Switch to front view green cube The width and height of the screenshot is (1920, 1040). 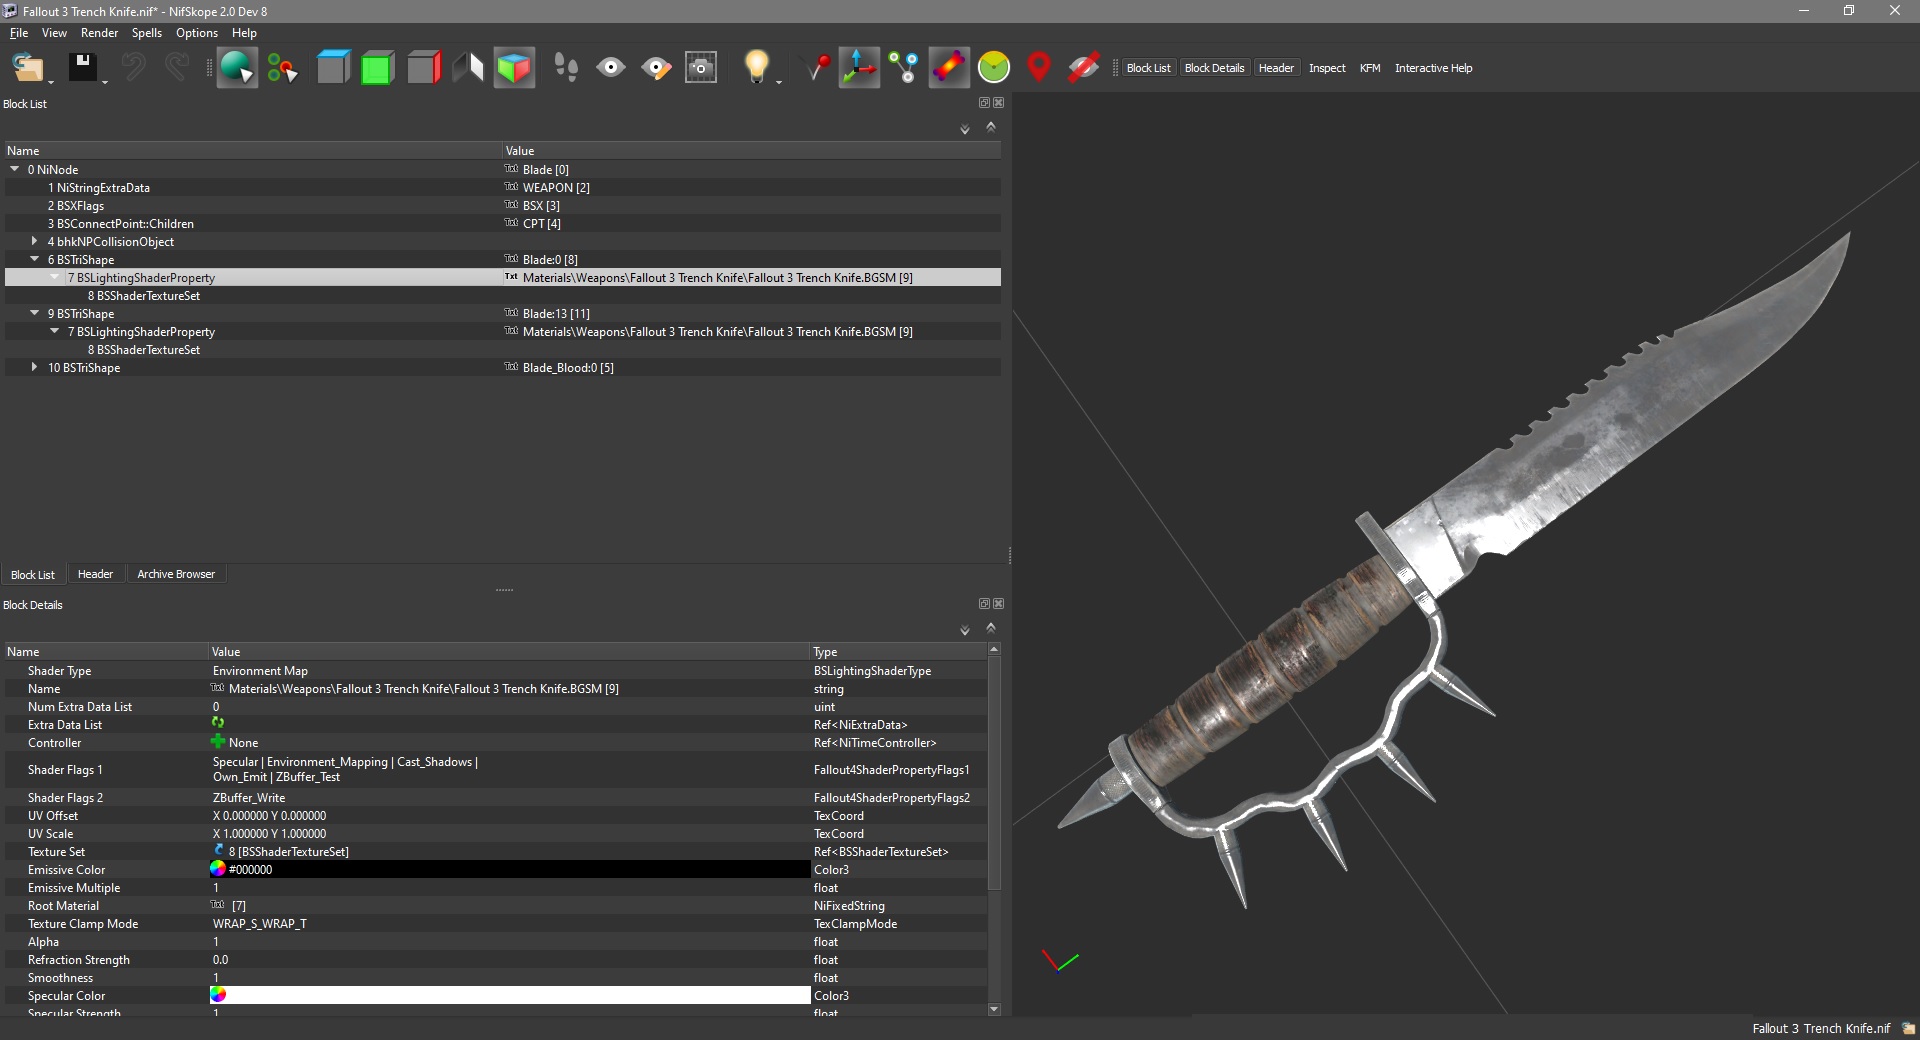point(377,68)
